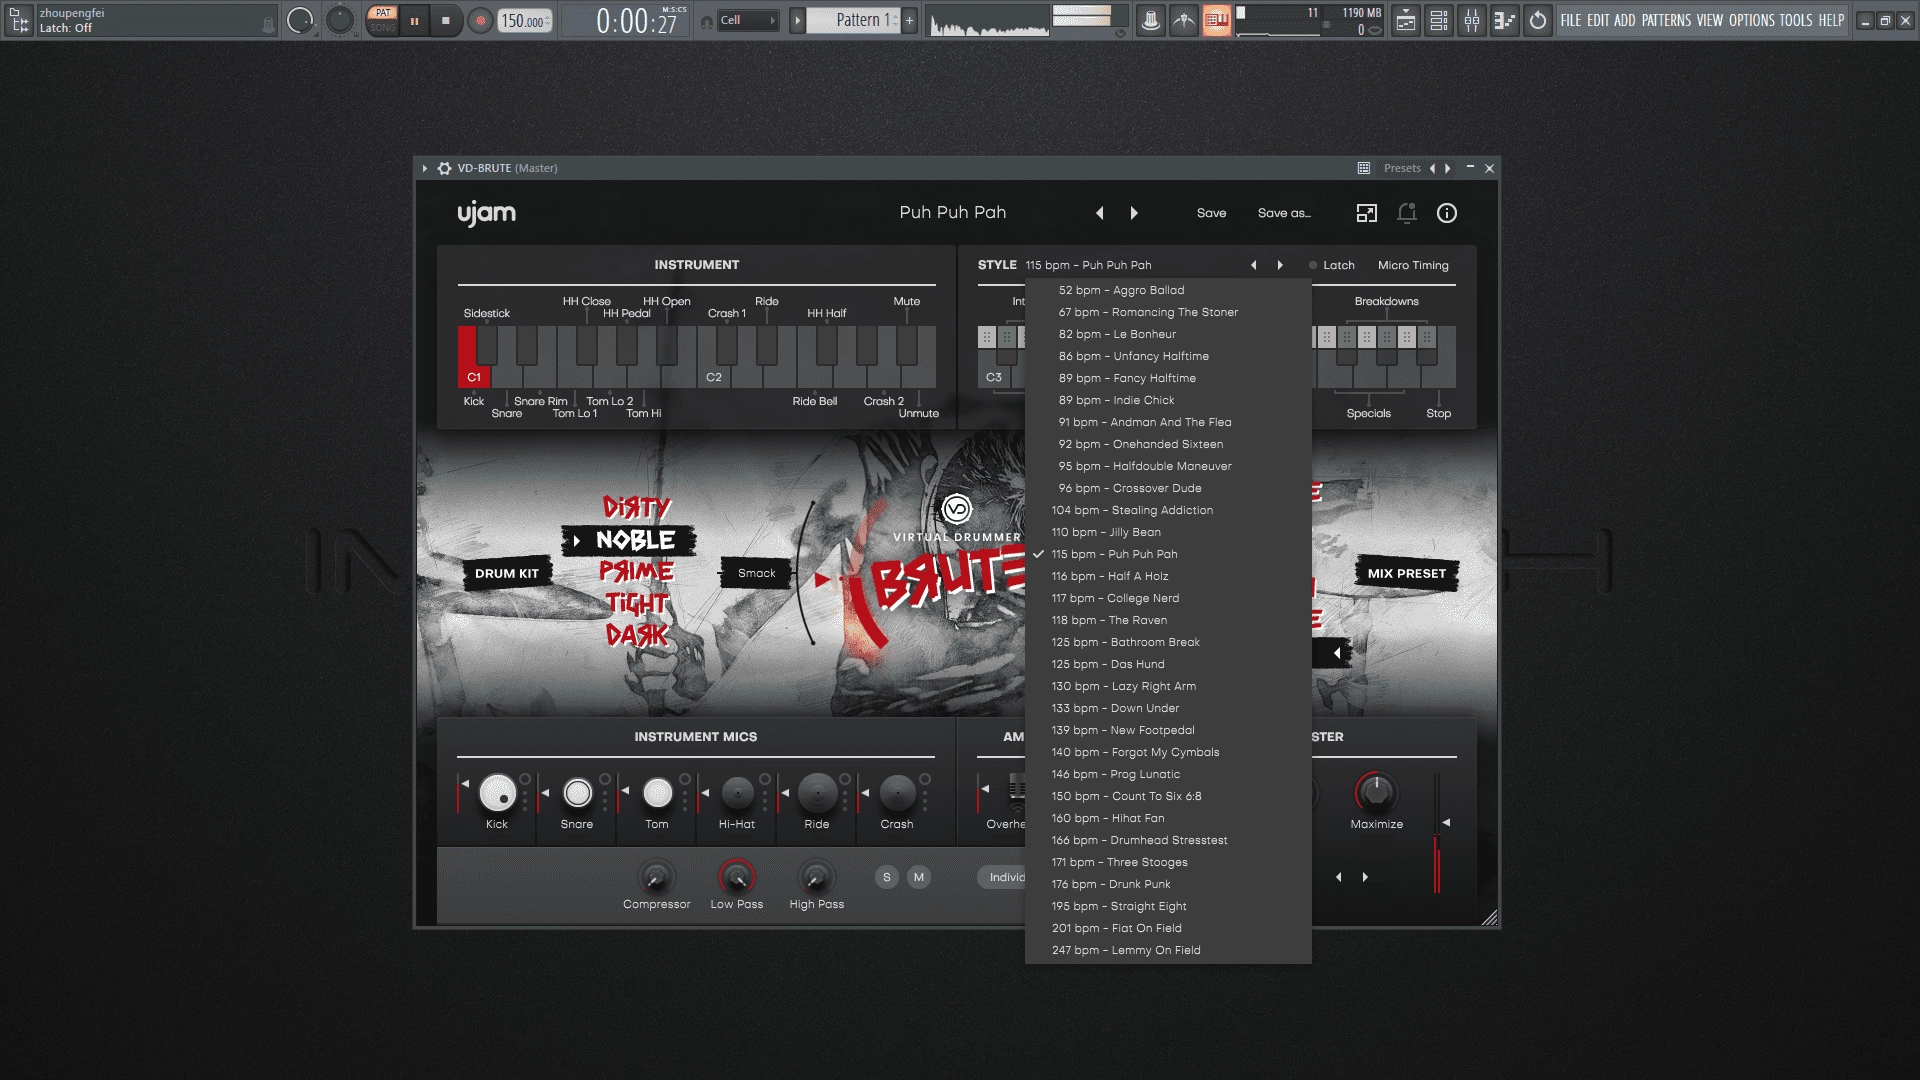Open the Smack dropdown label
Viewport: 1920px width, 1080px height.
(756, 573)
